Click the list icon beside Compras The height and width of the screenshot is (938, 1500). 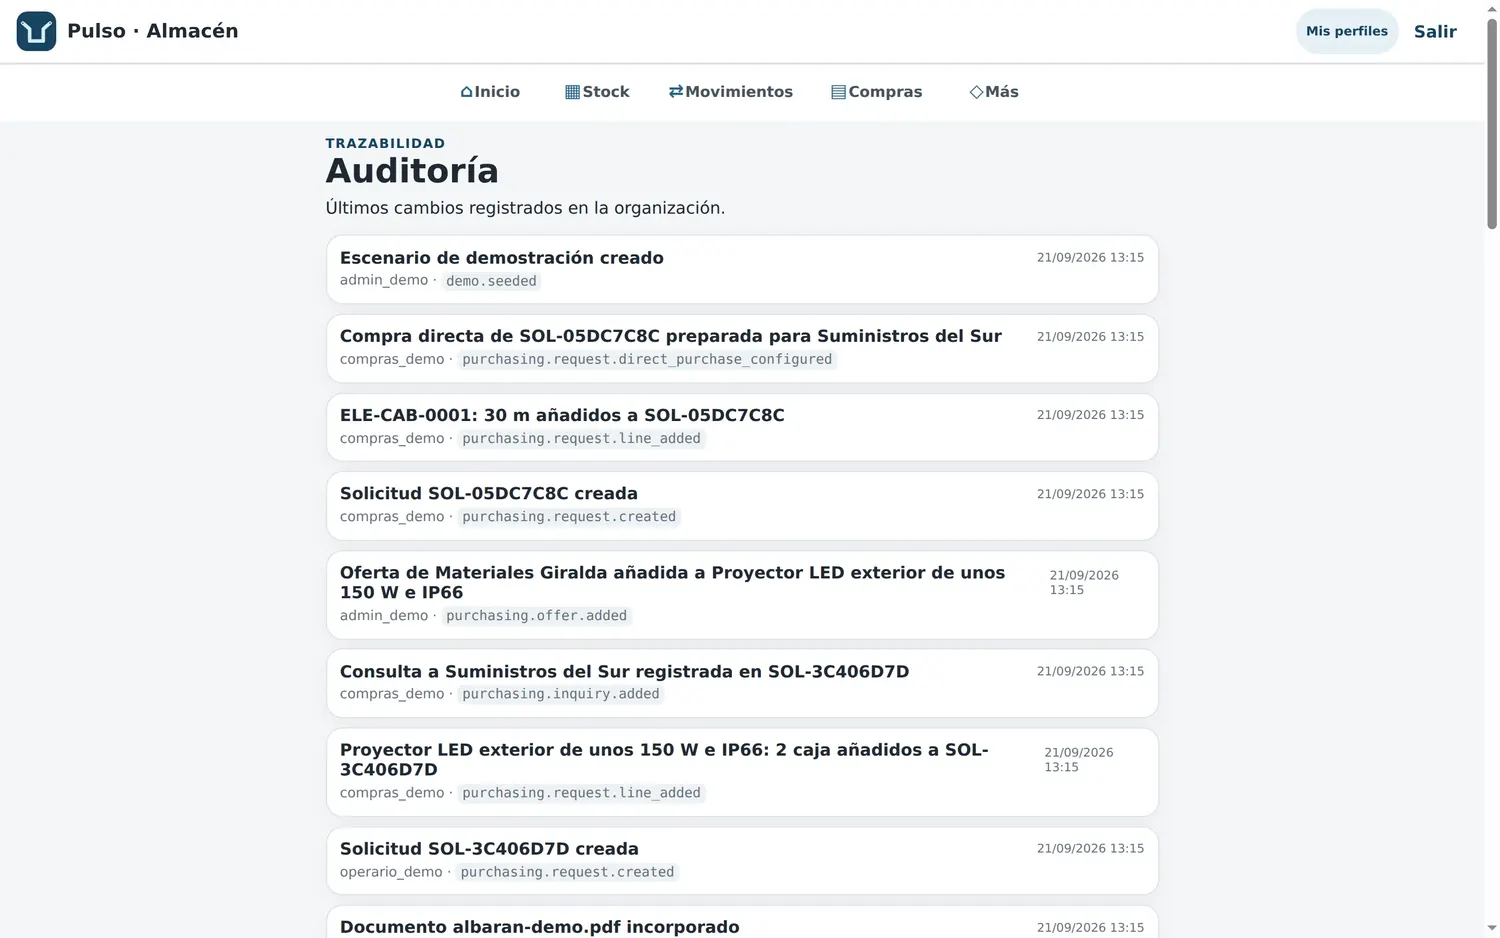[x=838, y=92]
